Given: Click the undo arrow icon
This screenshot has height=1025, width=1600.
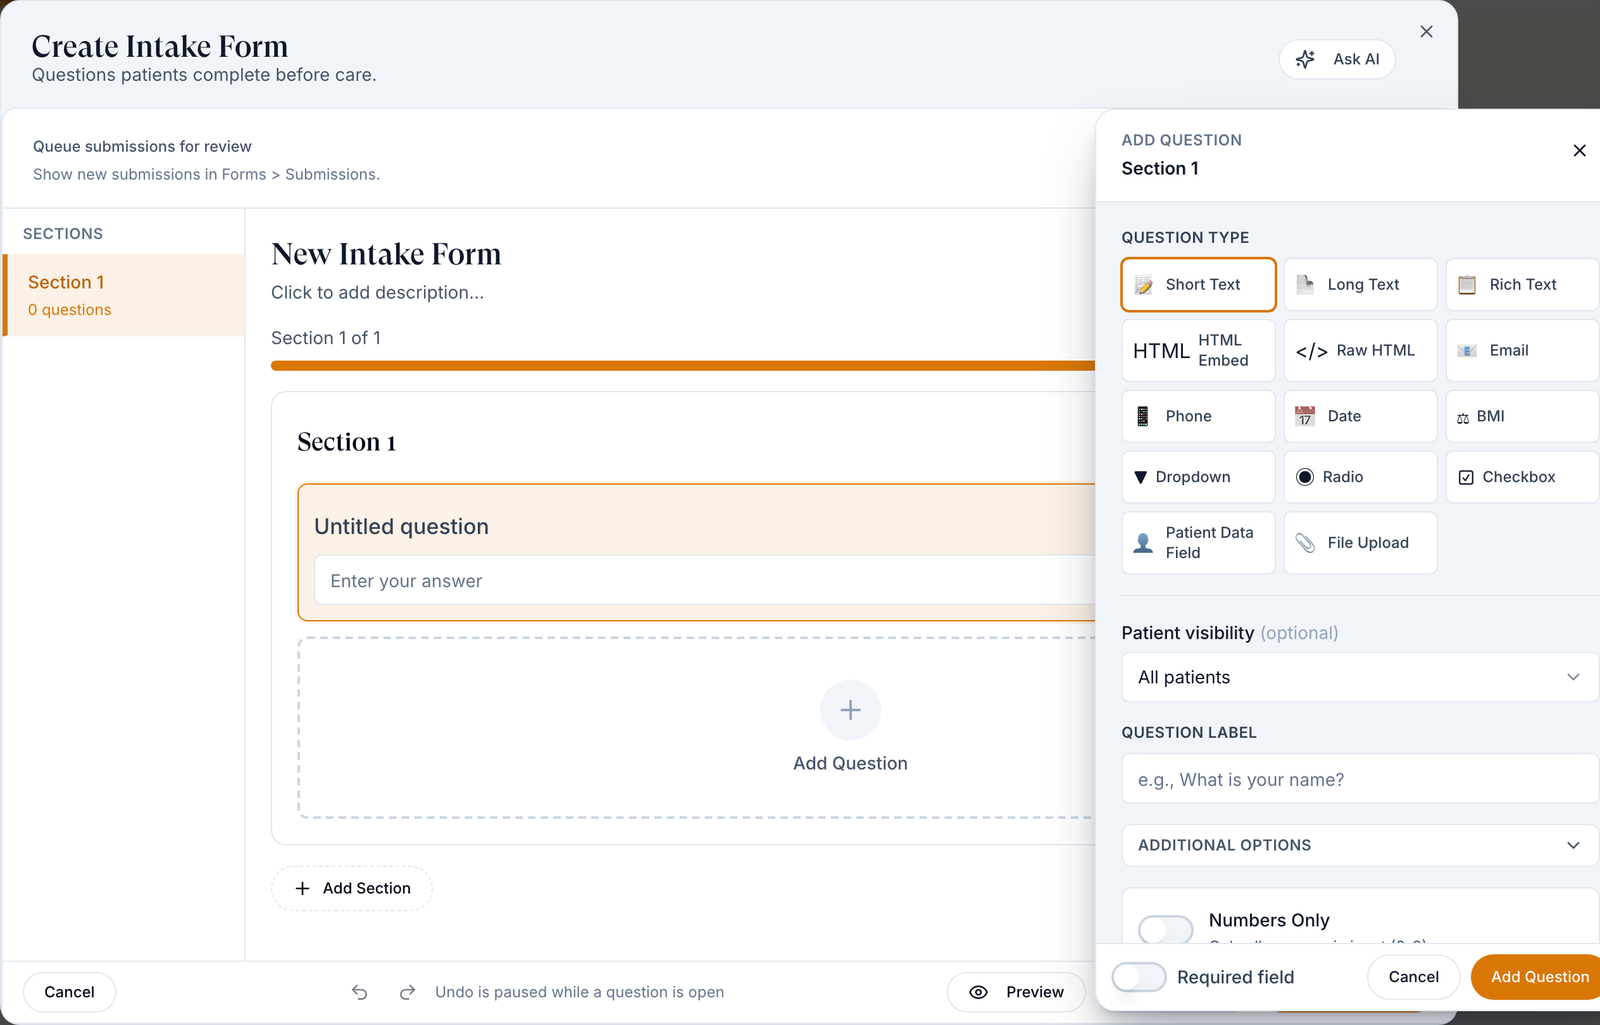Looking at the screenshot, I should click(x=360, y=992).
